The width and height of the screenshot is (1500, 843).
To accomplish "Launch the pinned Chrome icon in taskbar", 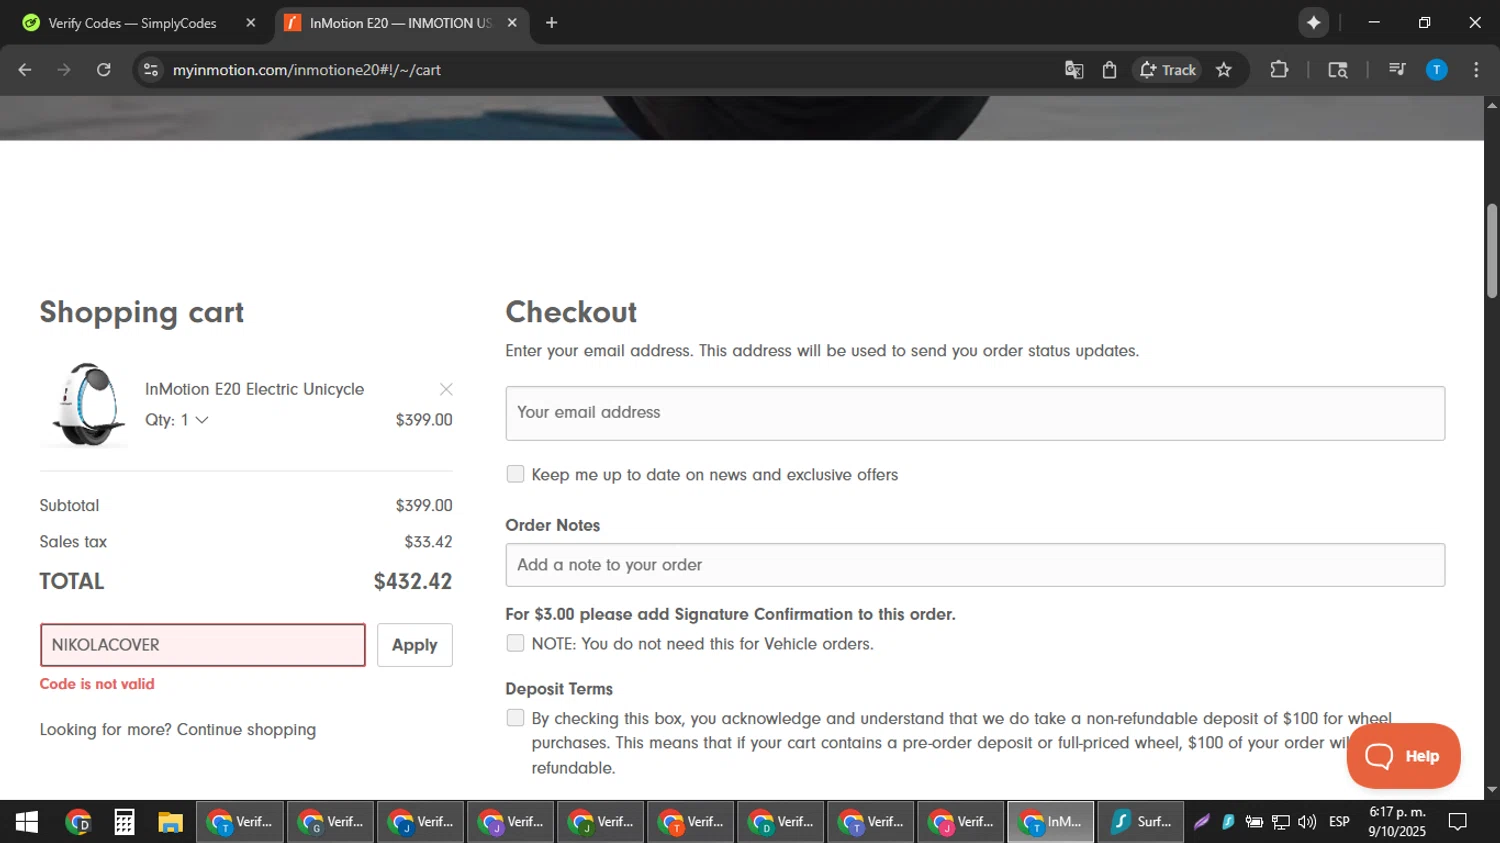I will pyautogui.click(x=78, y=822).
